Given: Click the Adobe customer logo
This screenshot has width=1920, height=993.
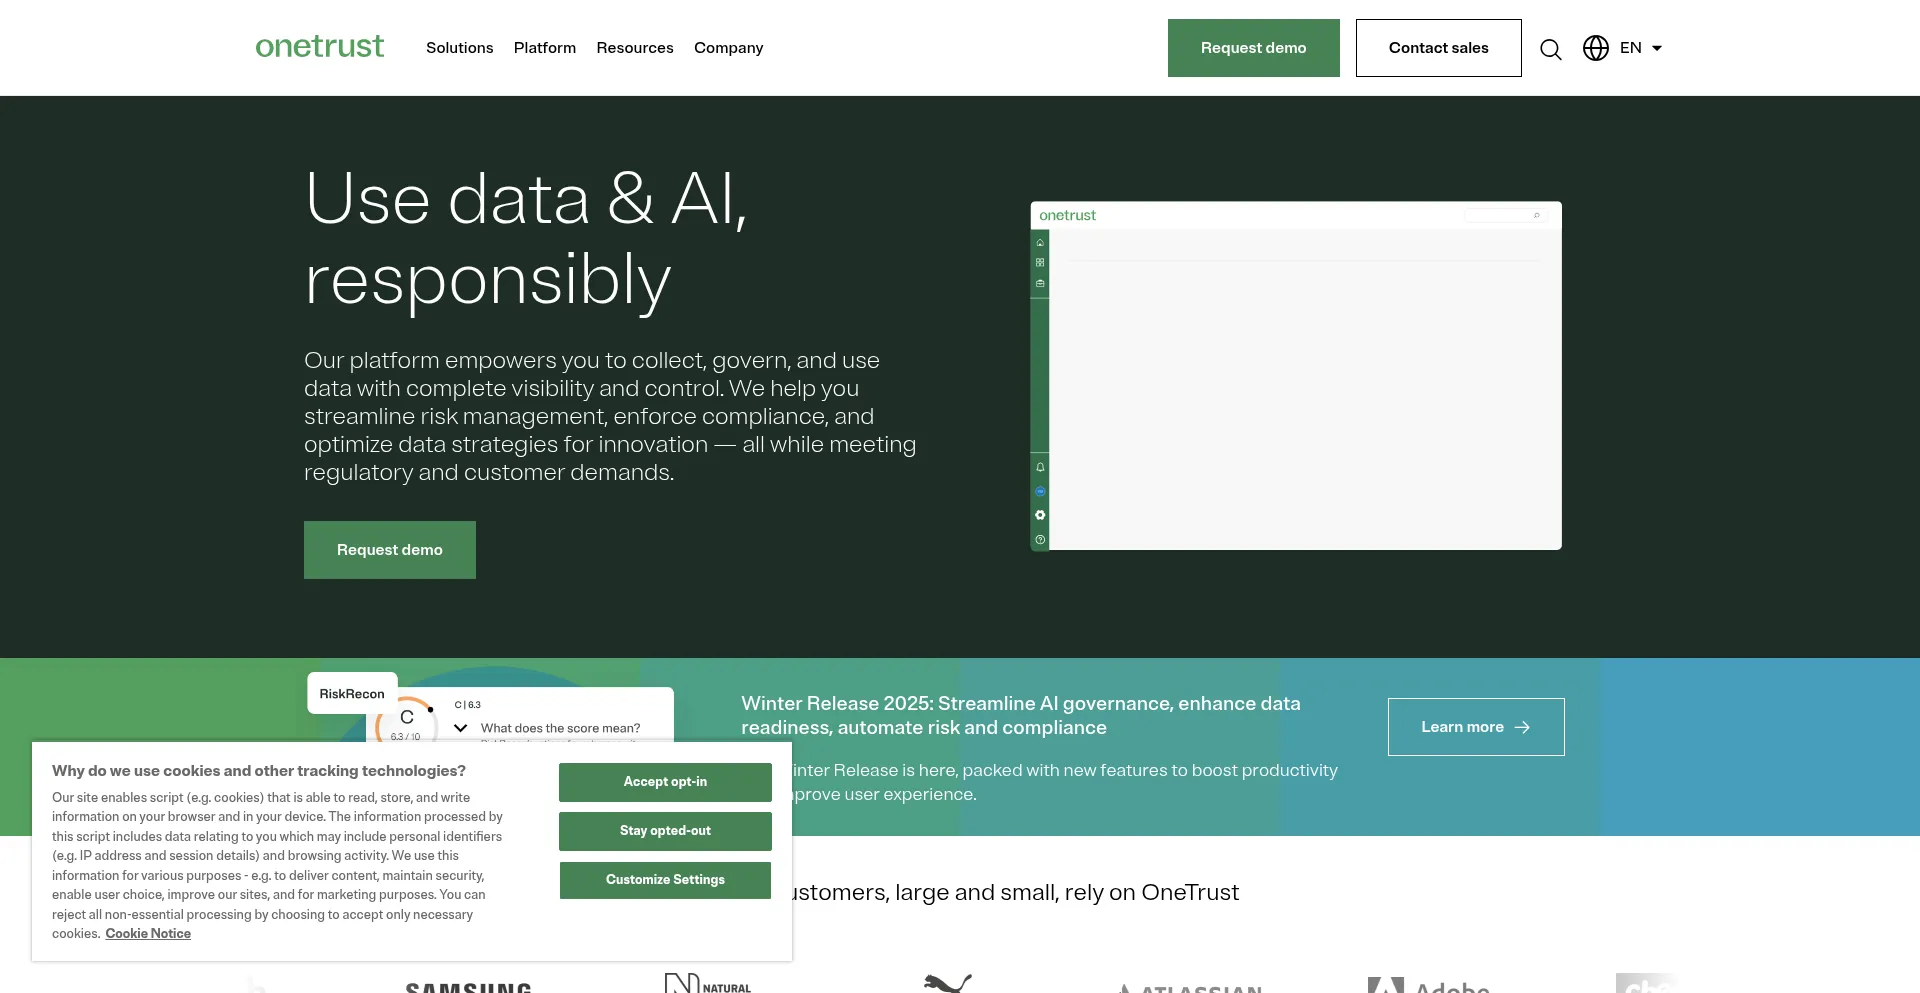Looking at the screenshot, I should pyautogui.click(x=1428, y=985).
